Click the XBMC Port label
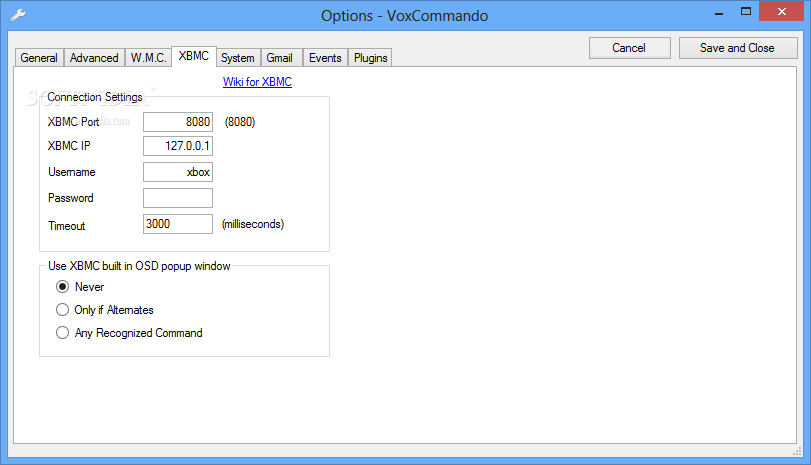Image resolution: width=811 pixels, height=465 pixels. coord(73,122)
